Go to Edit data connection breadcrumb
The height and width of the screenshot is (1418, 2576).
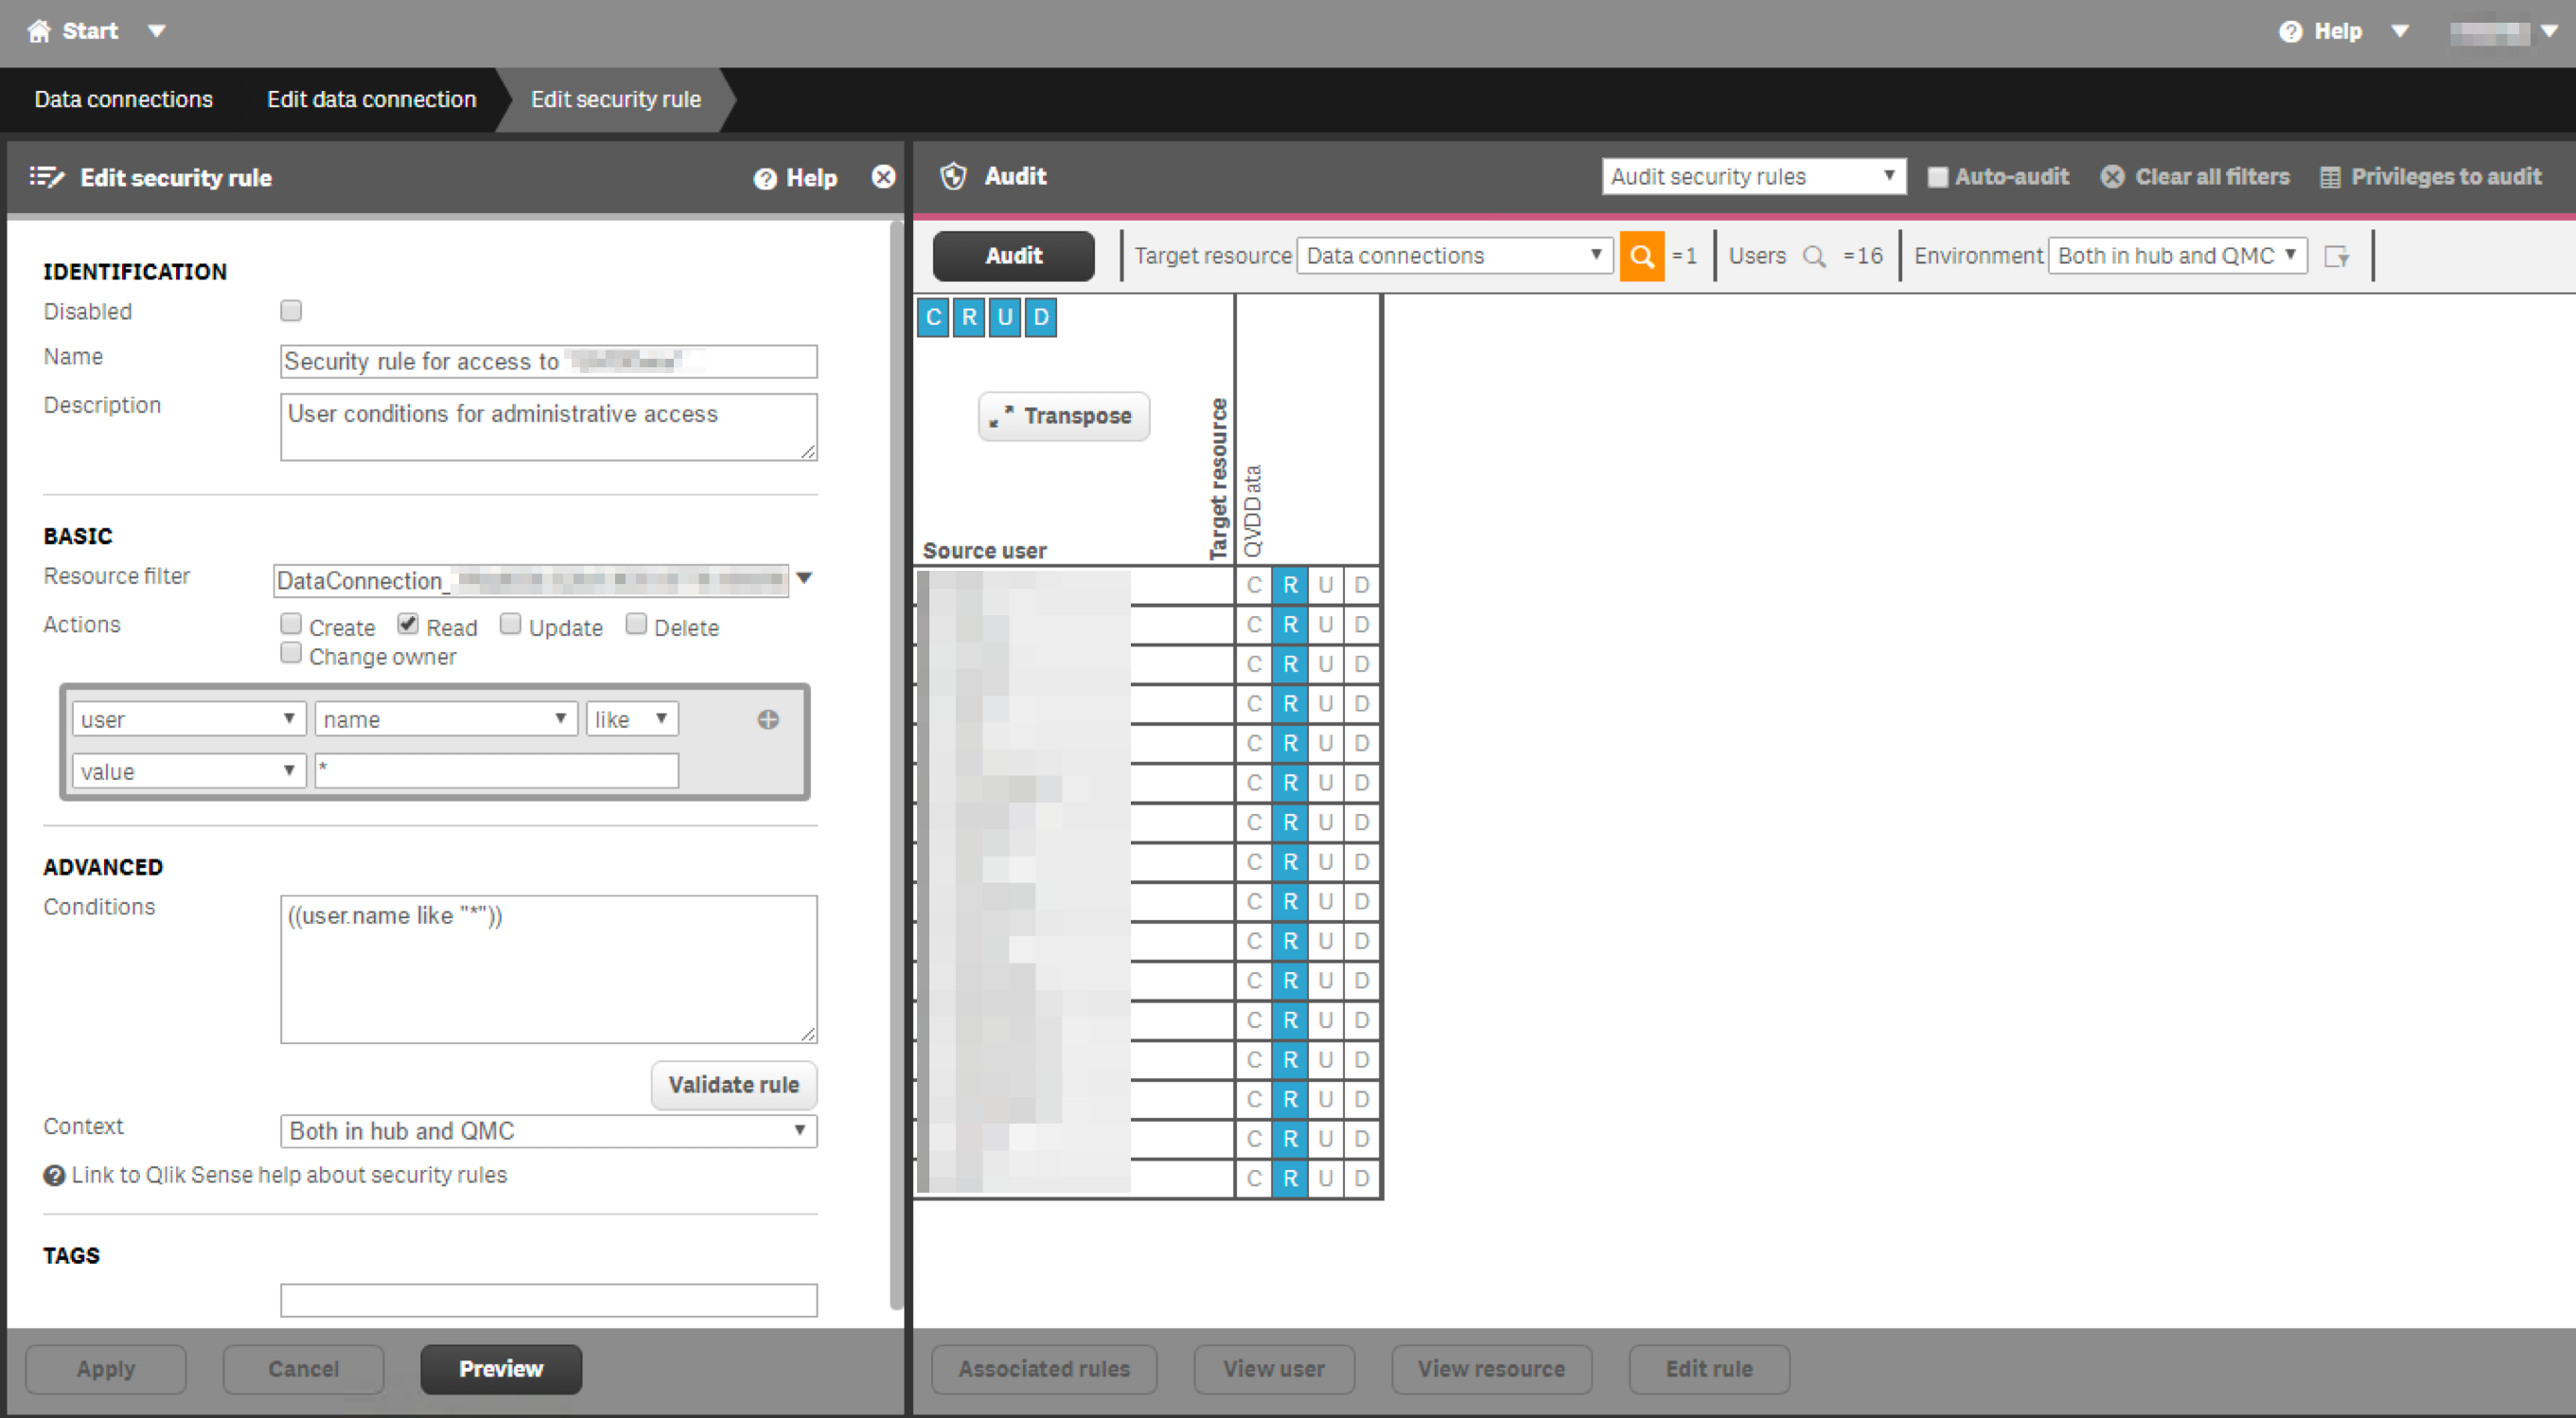(x=371, y=99)
